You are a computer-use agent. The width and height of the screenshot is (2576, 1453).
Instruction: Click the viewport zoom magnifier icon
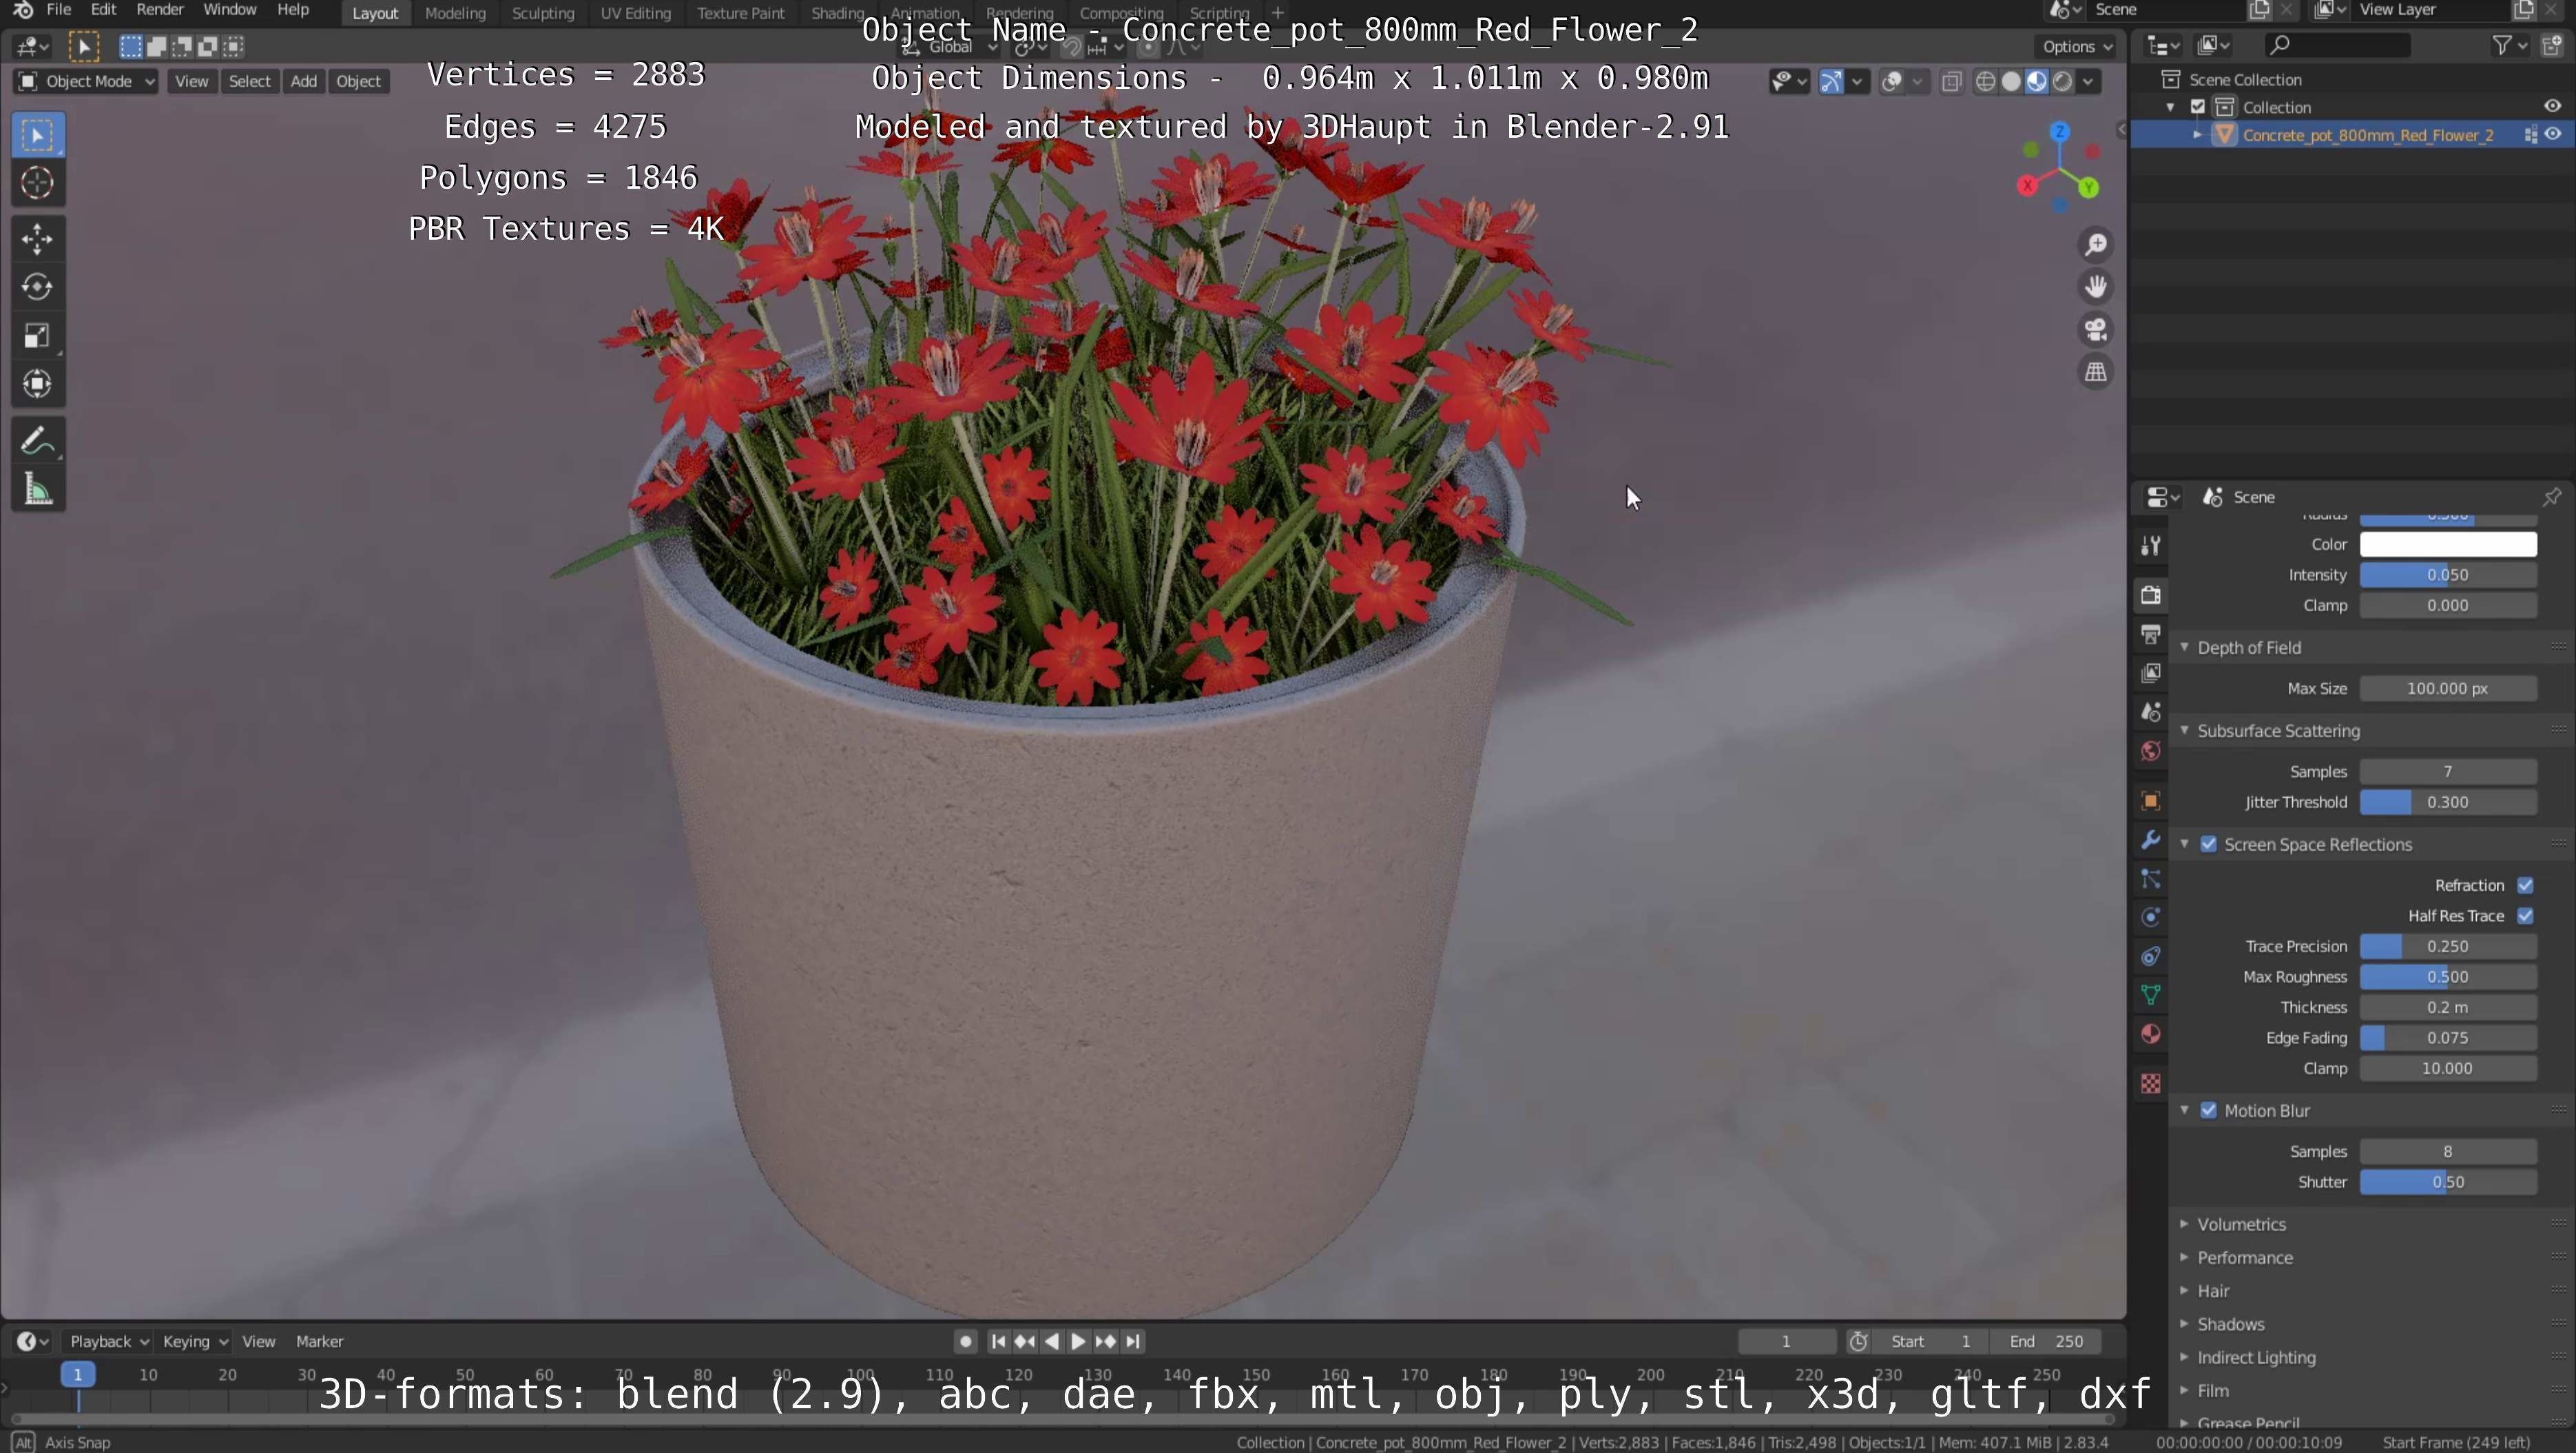(2096, 245)
